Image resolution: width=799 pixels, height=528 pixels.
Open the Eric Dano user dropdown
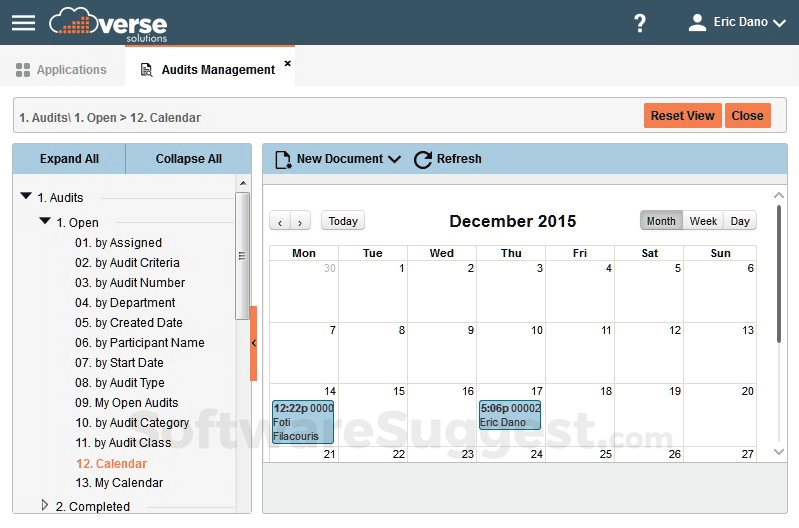pyautogui.click(x=739, y=22)
